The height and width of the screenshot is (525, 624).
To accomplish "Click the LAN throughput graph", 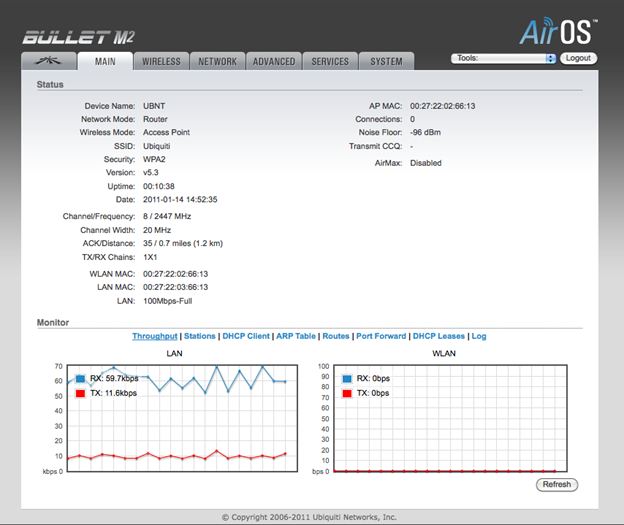I will point(182,418).
